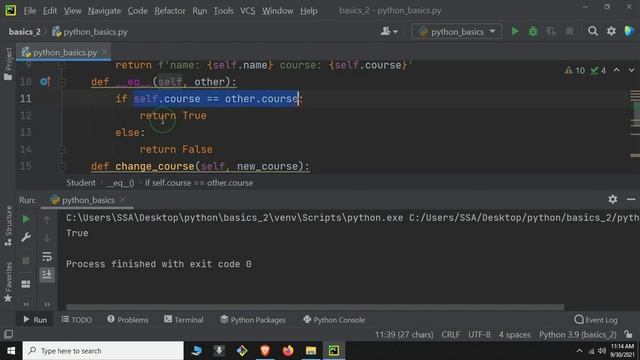Start debugging with the bug icon

click(x=533, y=31)
